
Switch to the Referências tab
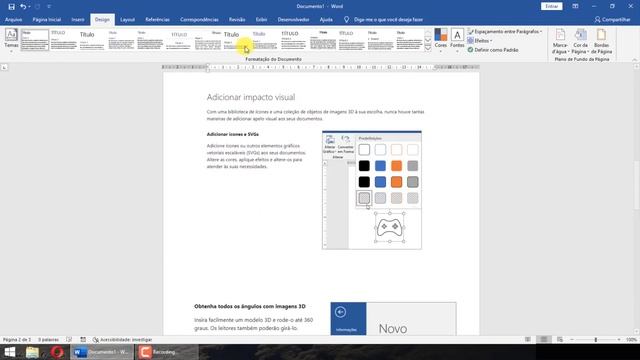click(x=158, y=20)
